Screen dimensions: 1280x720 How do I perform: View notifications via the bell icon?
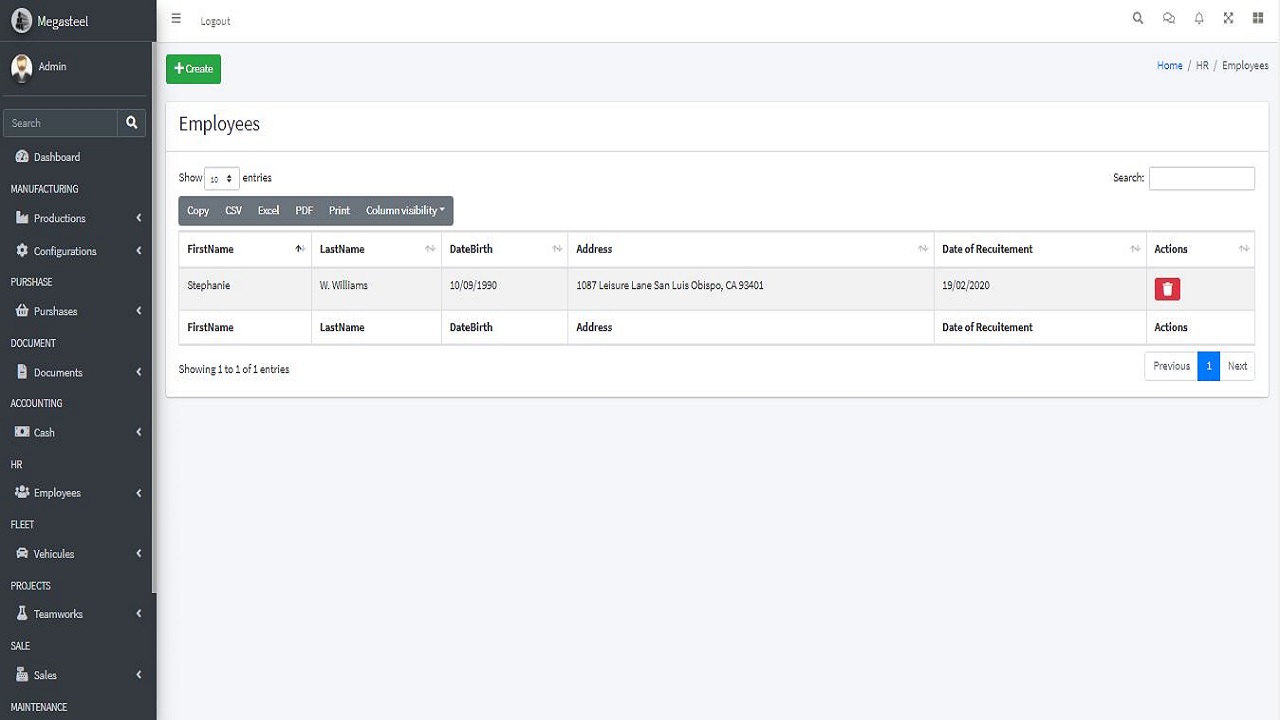click(1198, 18)
